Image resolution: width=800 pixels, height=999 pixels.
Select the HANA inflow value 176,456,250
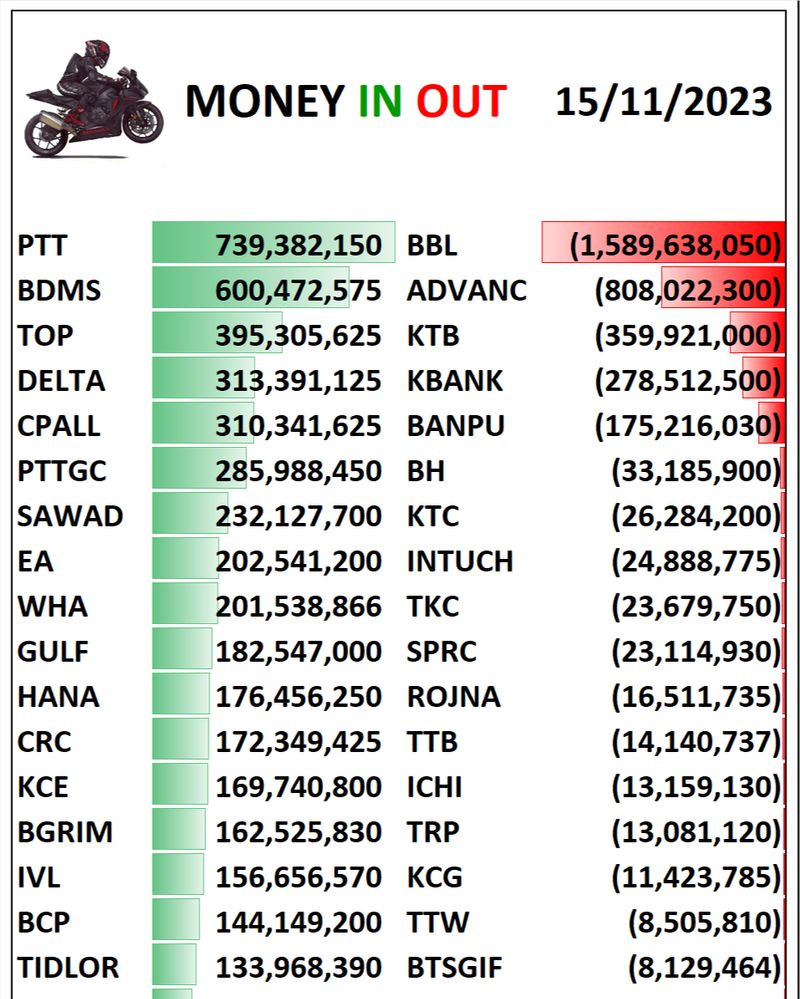coord(298,697)
